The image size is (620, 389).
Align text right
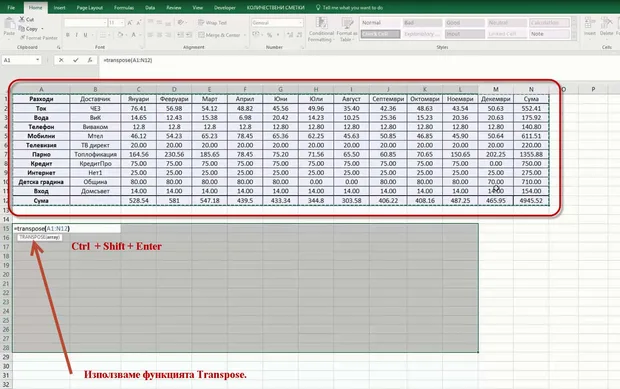pos(168,35)
